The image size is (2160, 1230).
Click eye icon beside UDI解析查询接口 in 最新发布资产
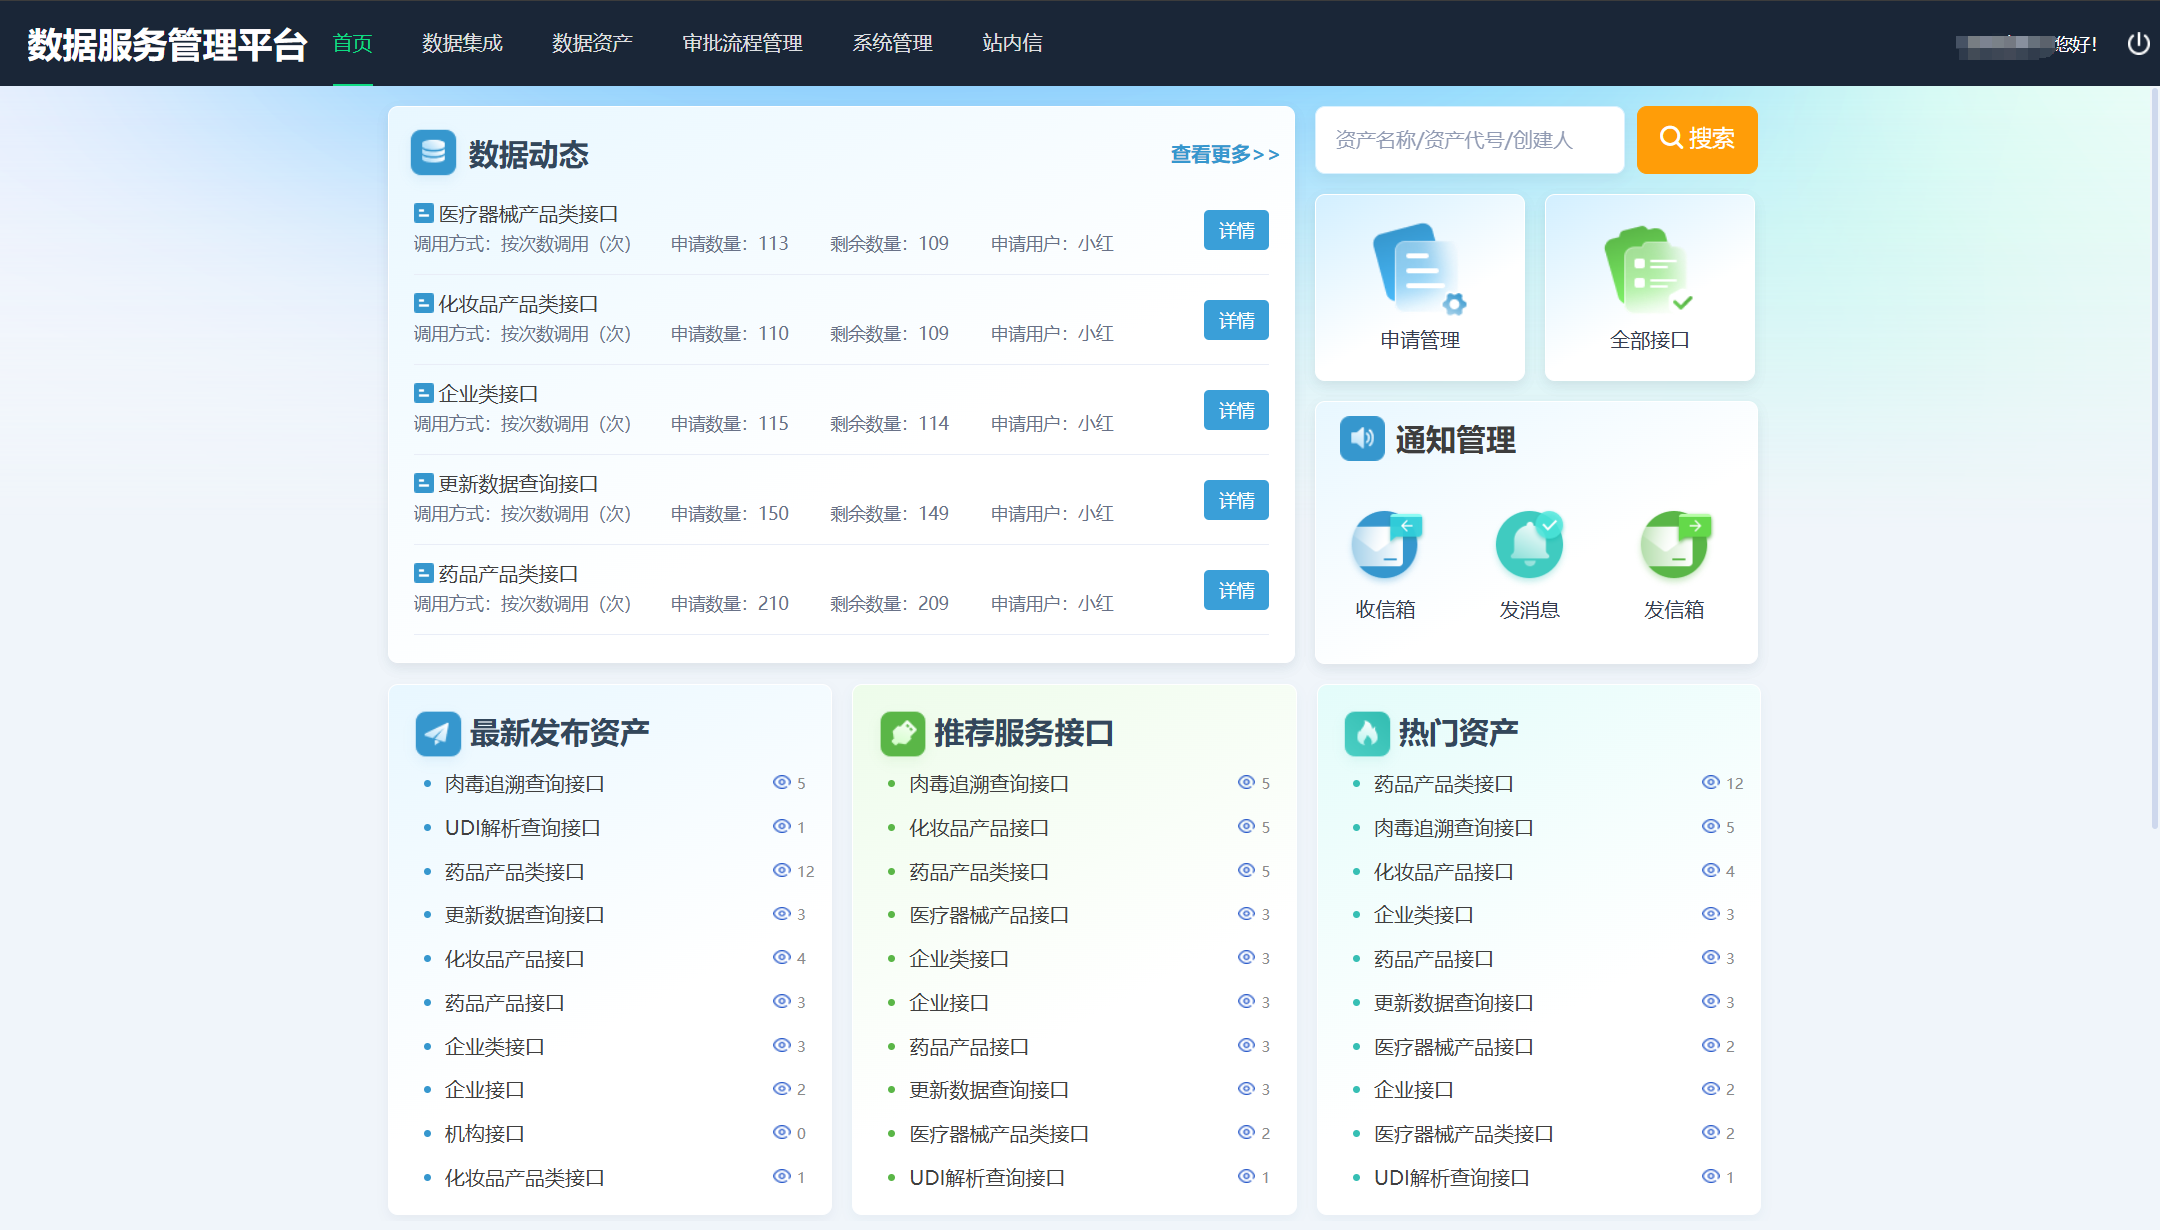click(x=781, y=827)
